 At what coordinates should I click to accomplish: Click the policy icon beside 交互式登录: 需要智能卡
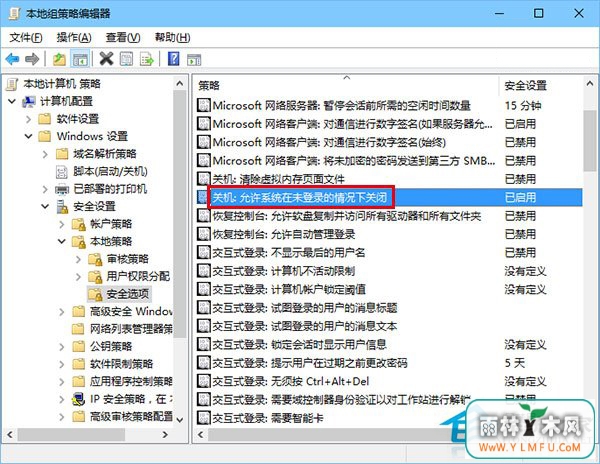point(204,418)
